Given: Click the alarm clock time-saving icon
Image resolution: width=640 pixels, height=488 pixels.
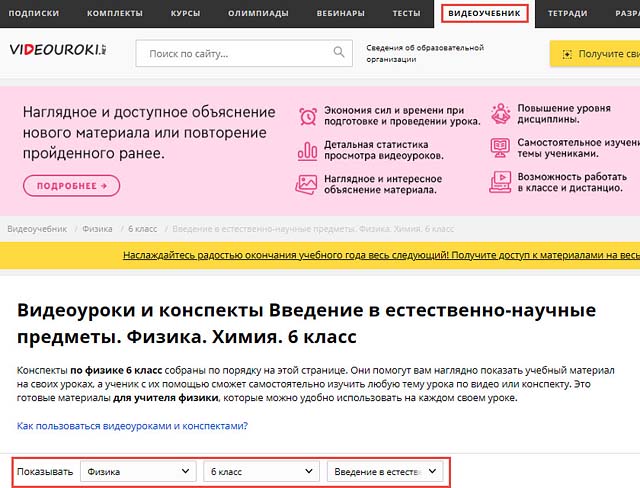Looking at the screenshot, I should (307, 116).
